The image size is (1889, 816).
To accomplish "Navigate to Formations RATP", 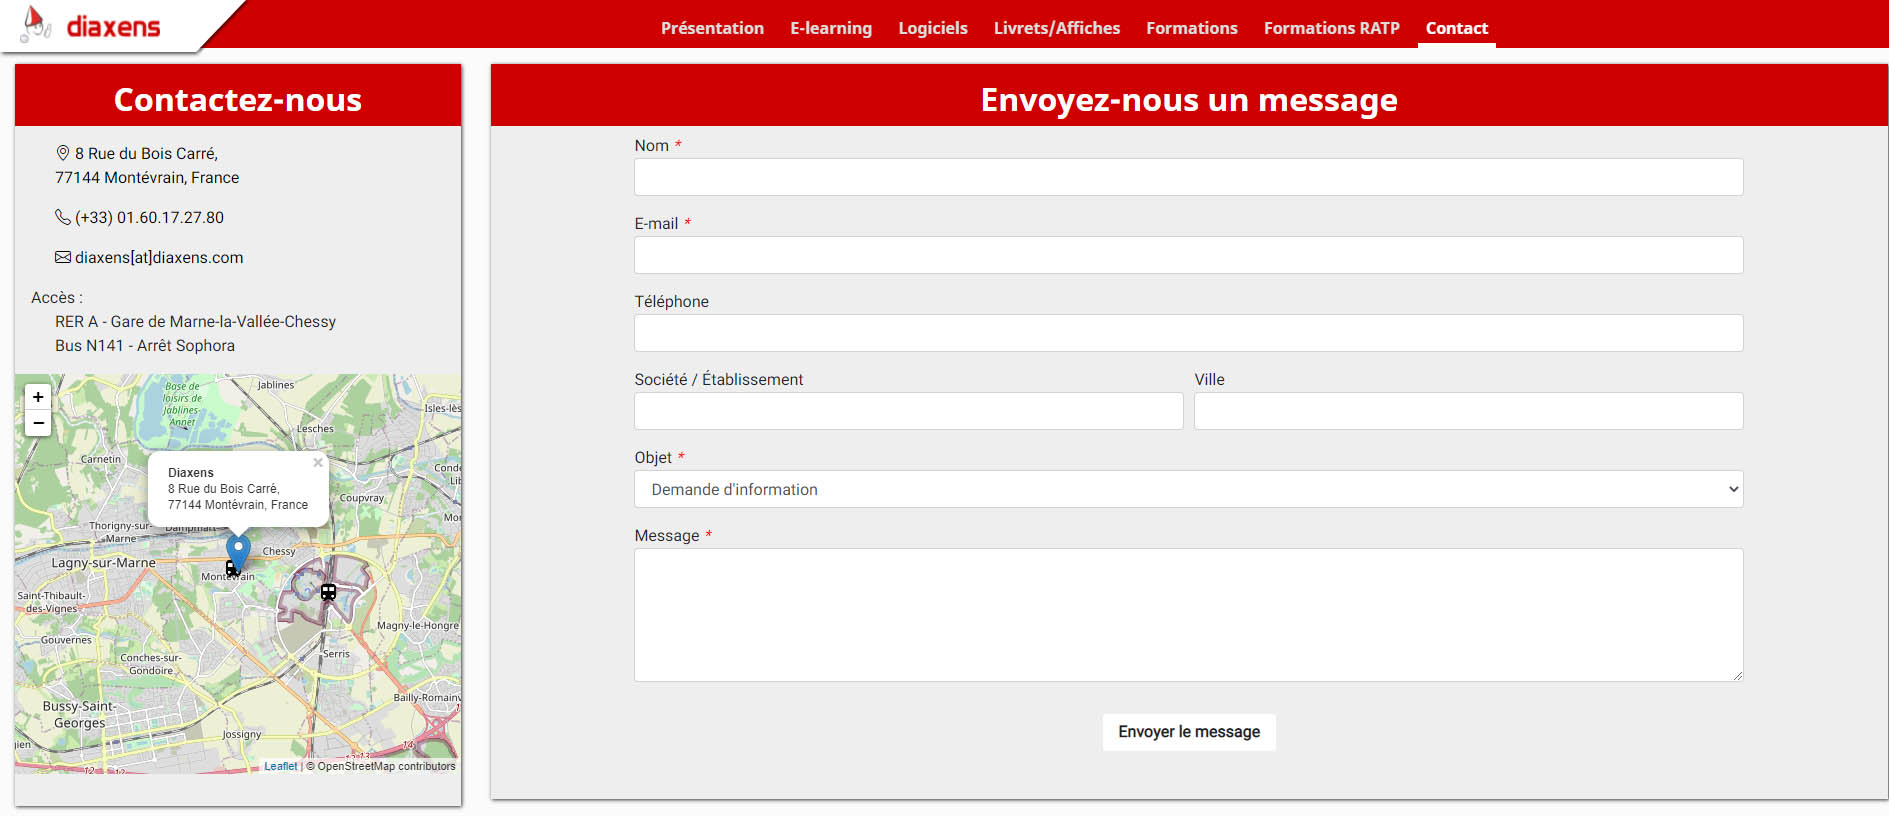I will tap(1331, 28).
